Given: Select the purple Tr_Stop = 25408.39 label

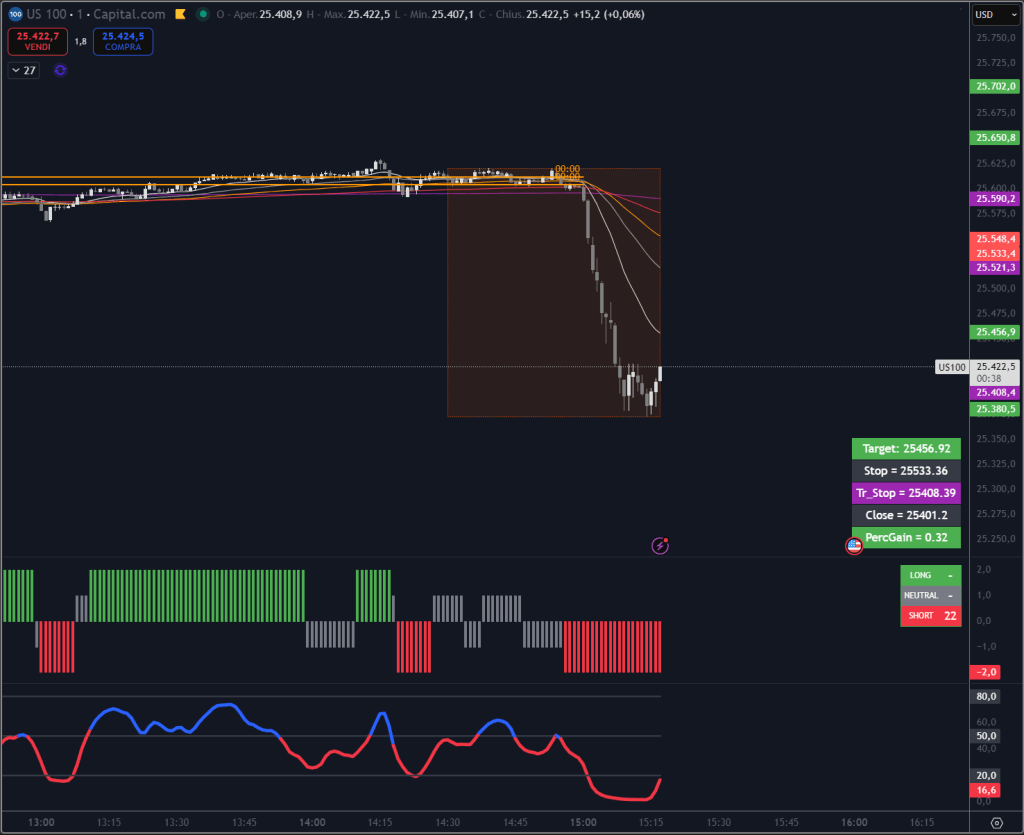Looking at the screenshot, I should pyautogui.click(x=905, y=493).
